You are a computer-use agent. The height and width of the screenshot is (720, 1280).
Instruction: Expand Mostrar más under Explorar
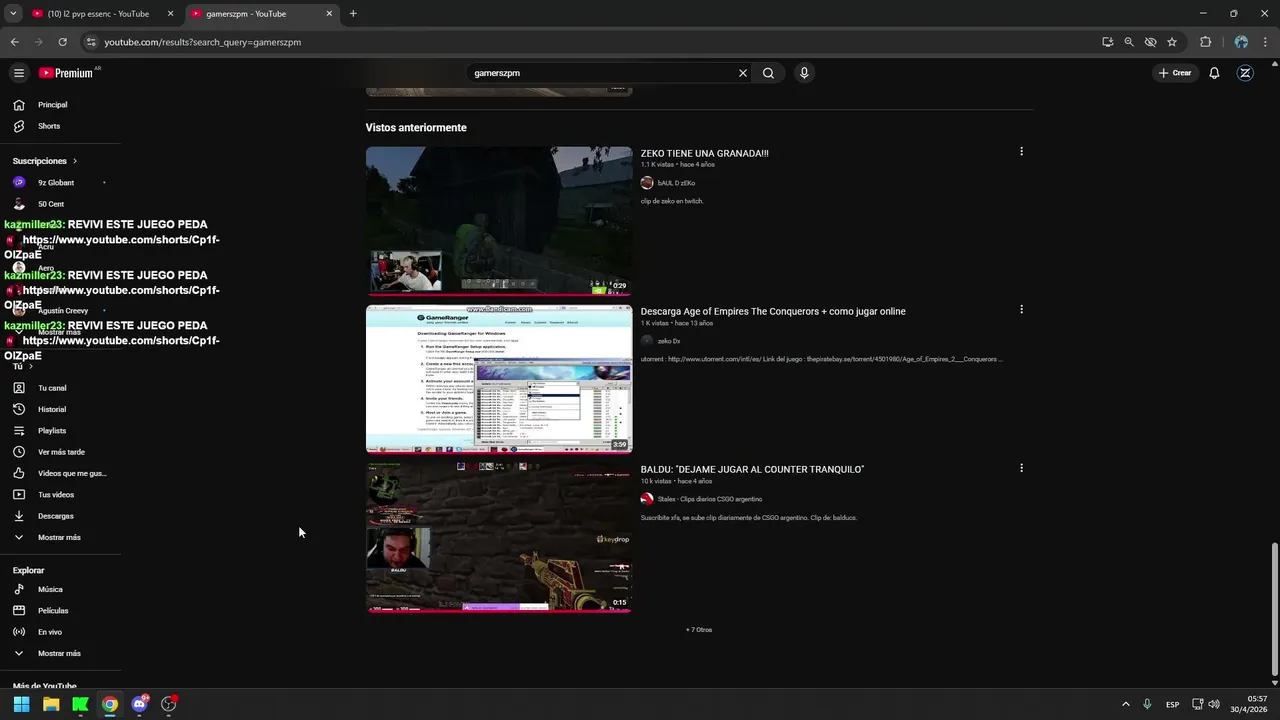coord(60,653)
